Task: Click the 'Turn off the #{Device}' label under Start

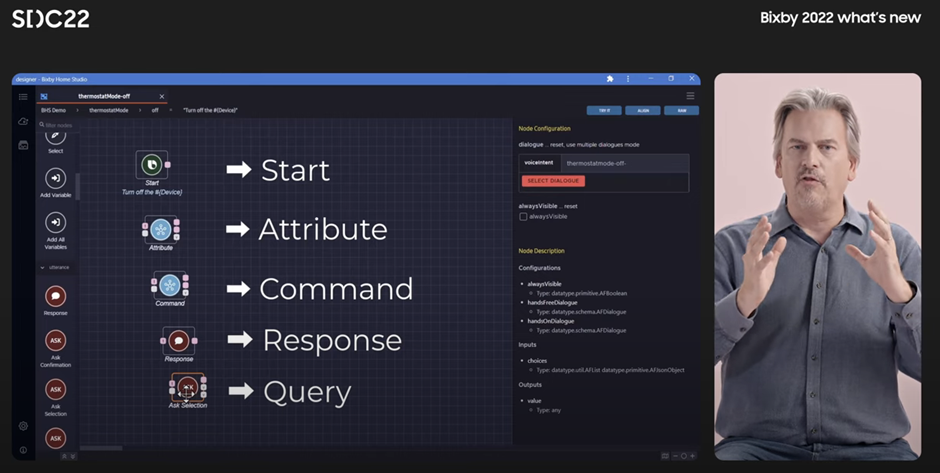Action: coord(152,192)
